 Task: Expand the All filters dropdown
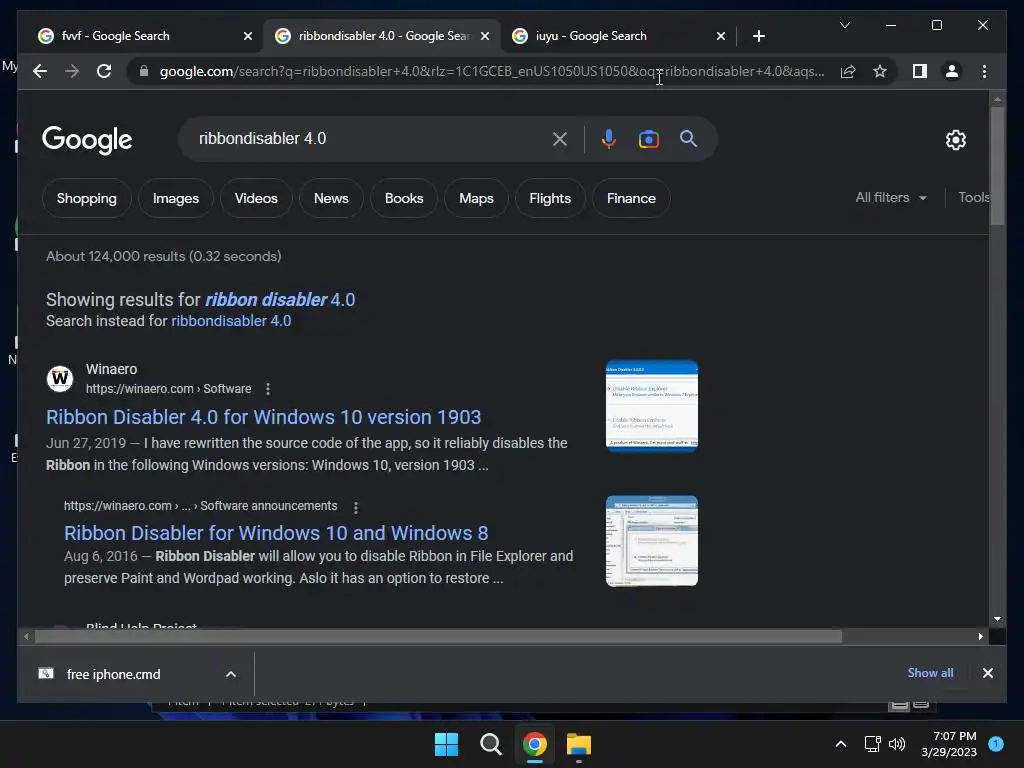click(x=891, y=197)
